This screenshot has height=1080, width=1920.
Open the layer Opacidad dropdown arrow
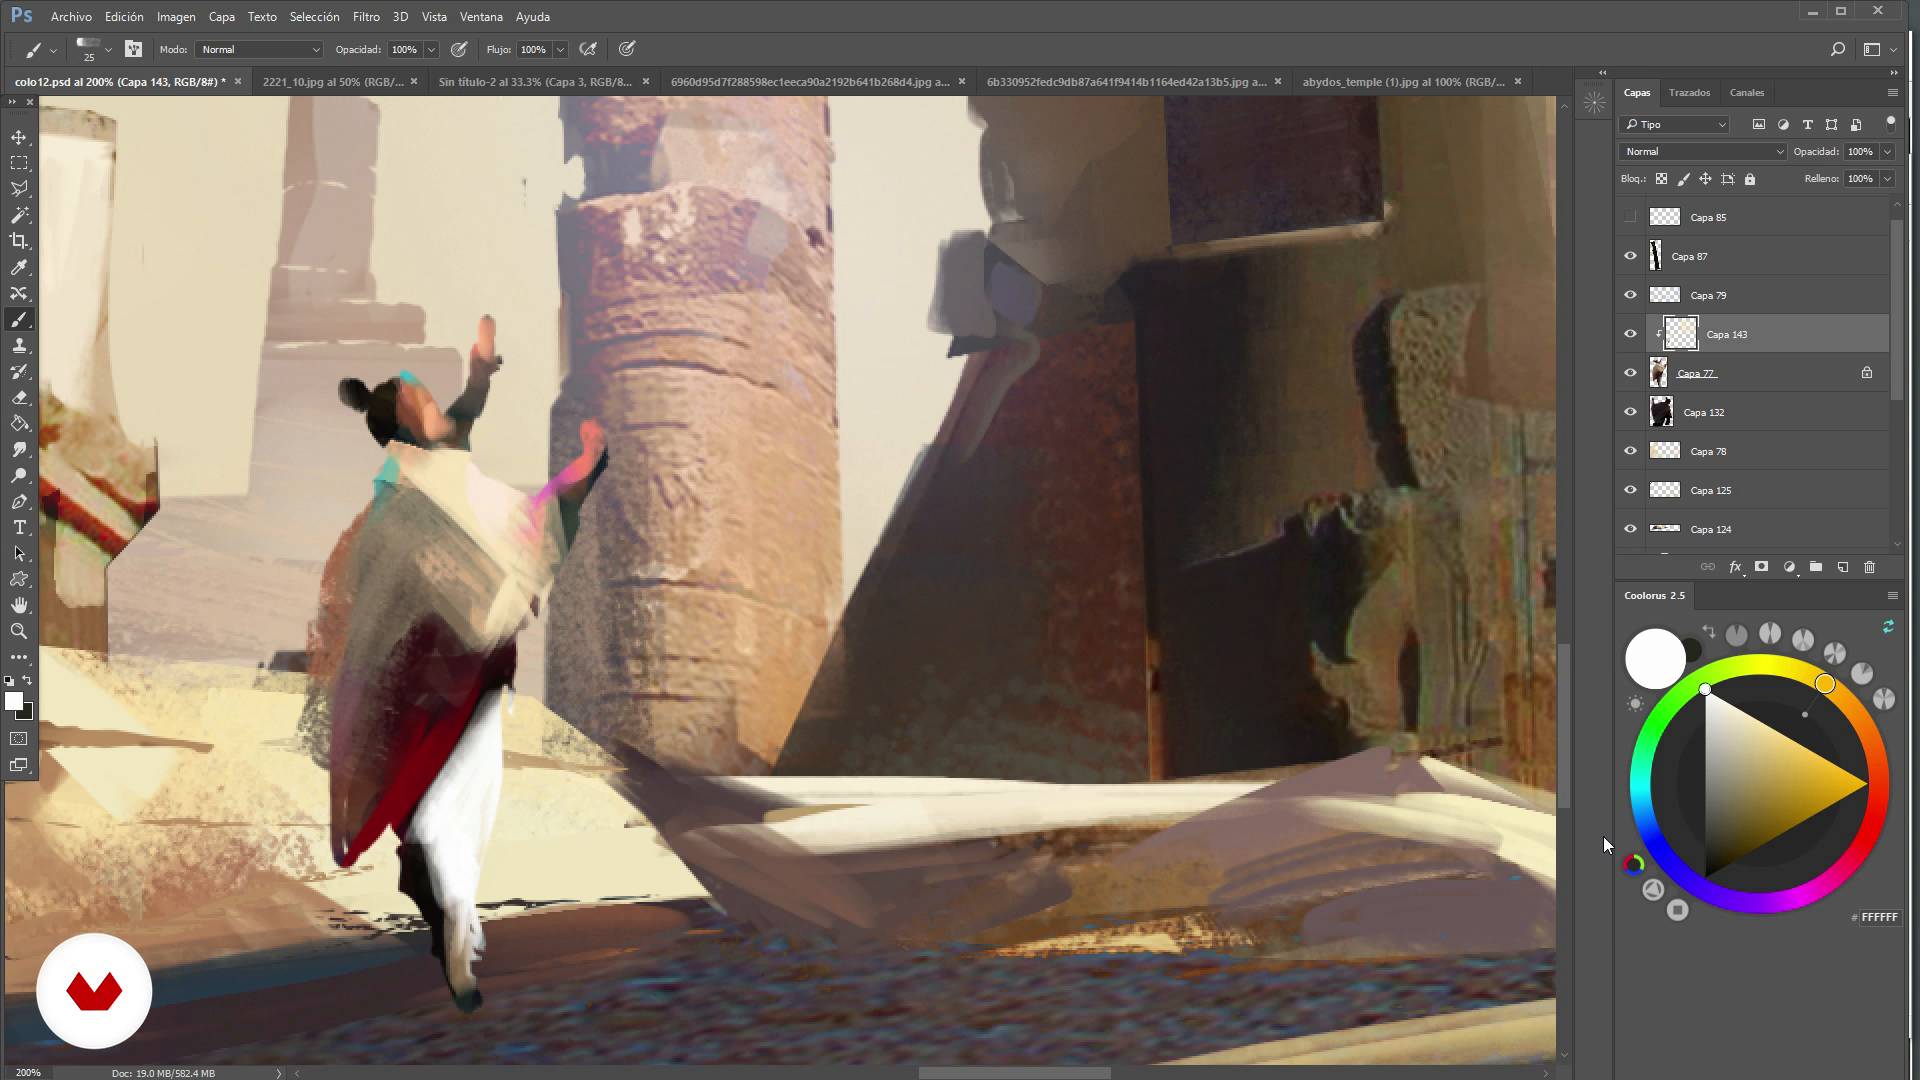[x=1887, y=152]
